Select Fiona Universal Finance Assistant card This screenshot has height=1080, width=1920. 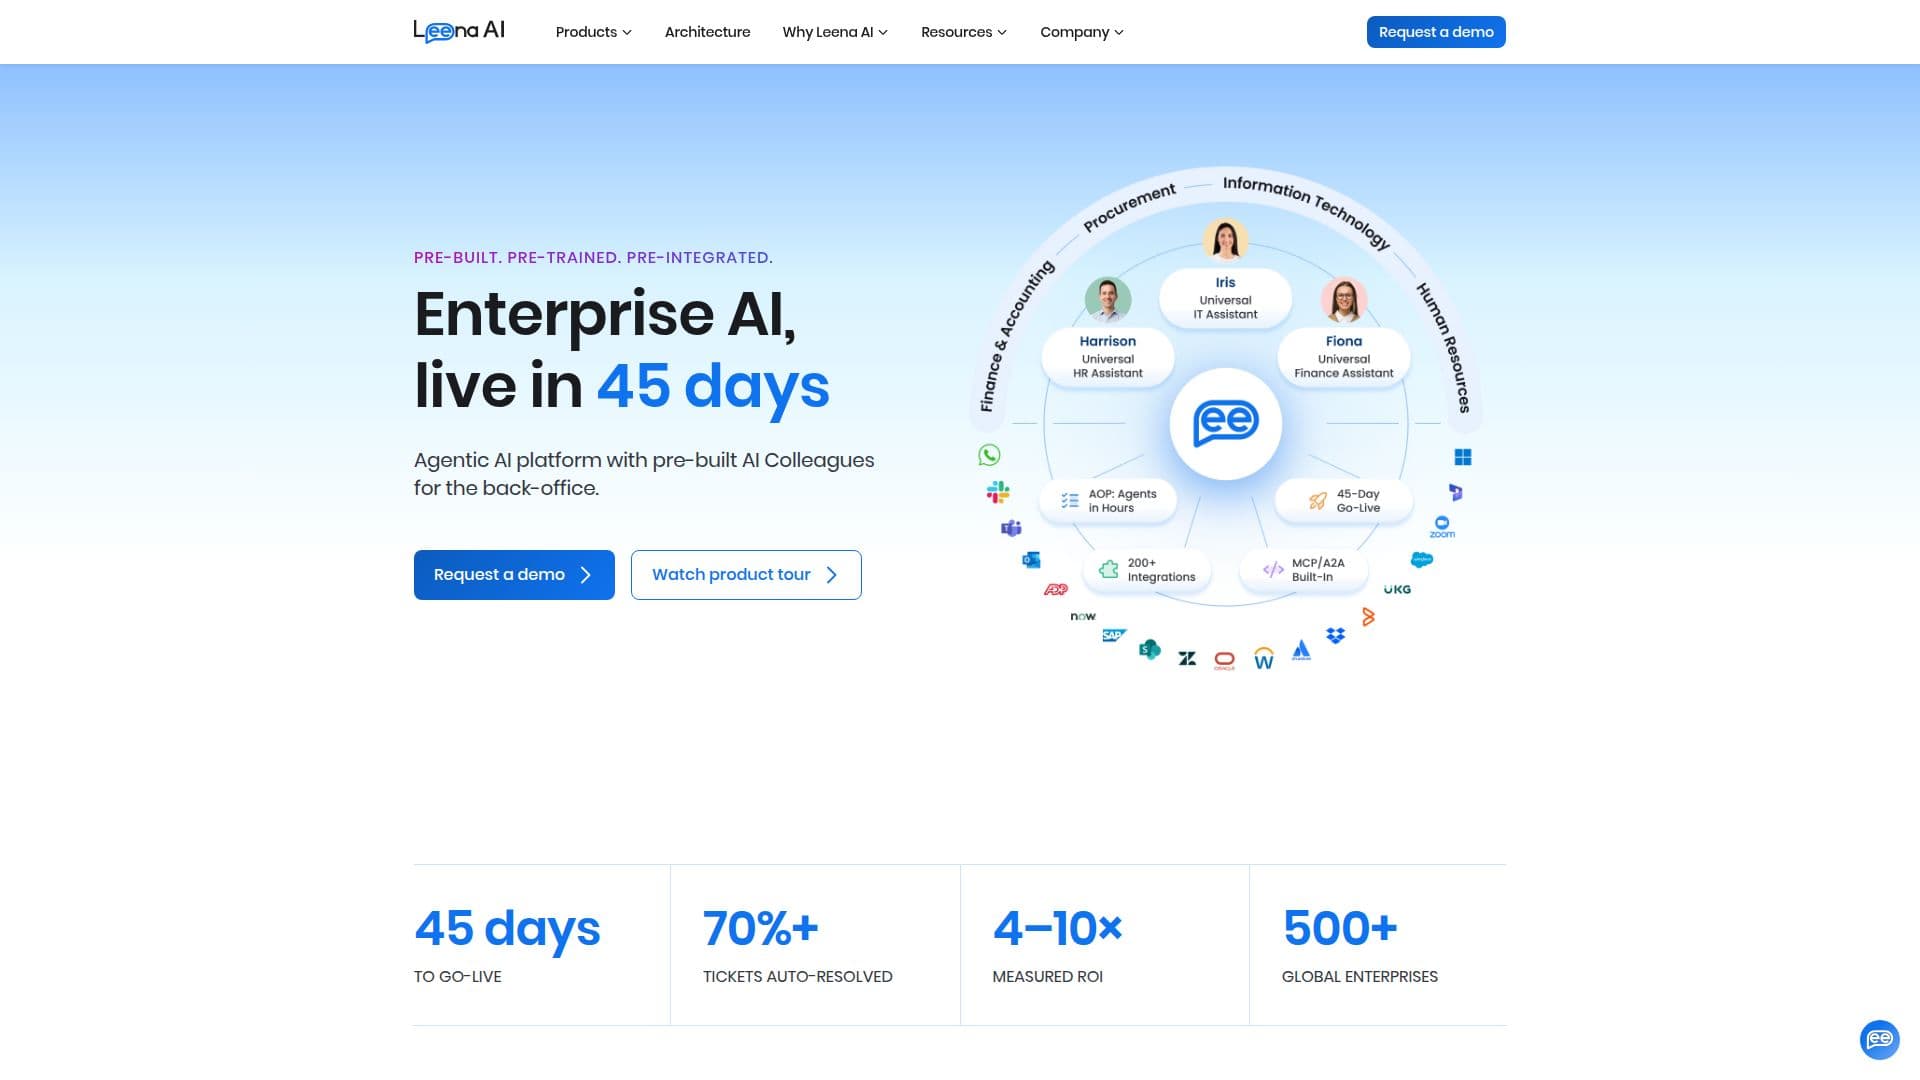[x=1344, y=357]
